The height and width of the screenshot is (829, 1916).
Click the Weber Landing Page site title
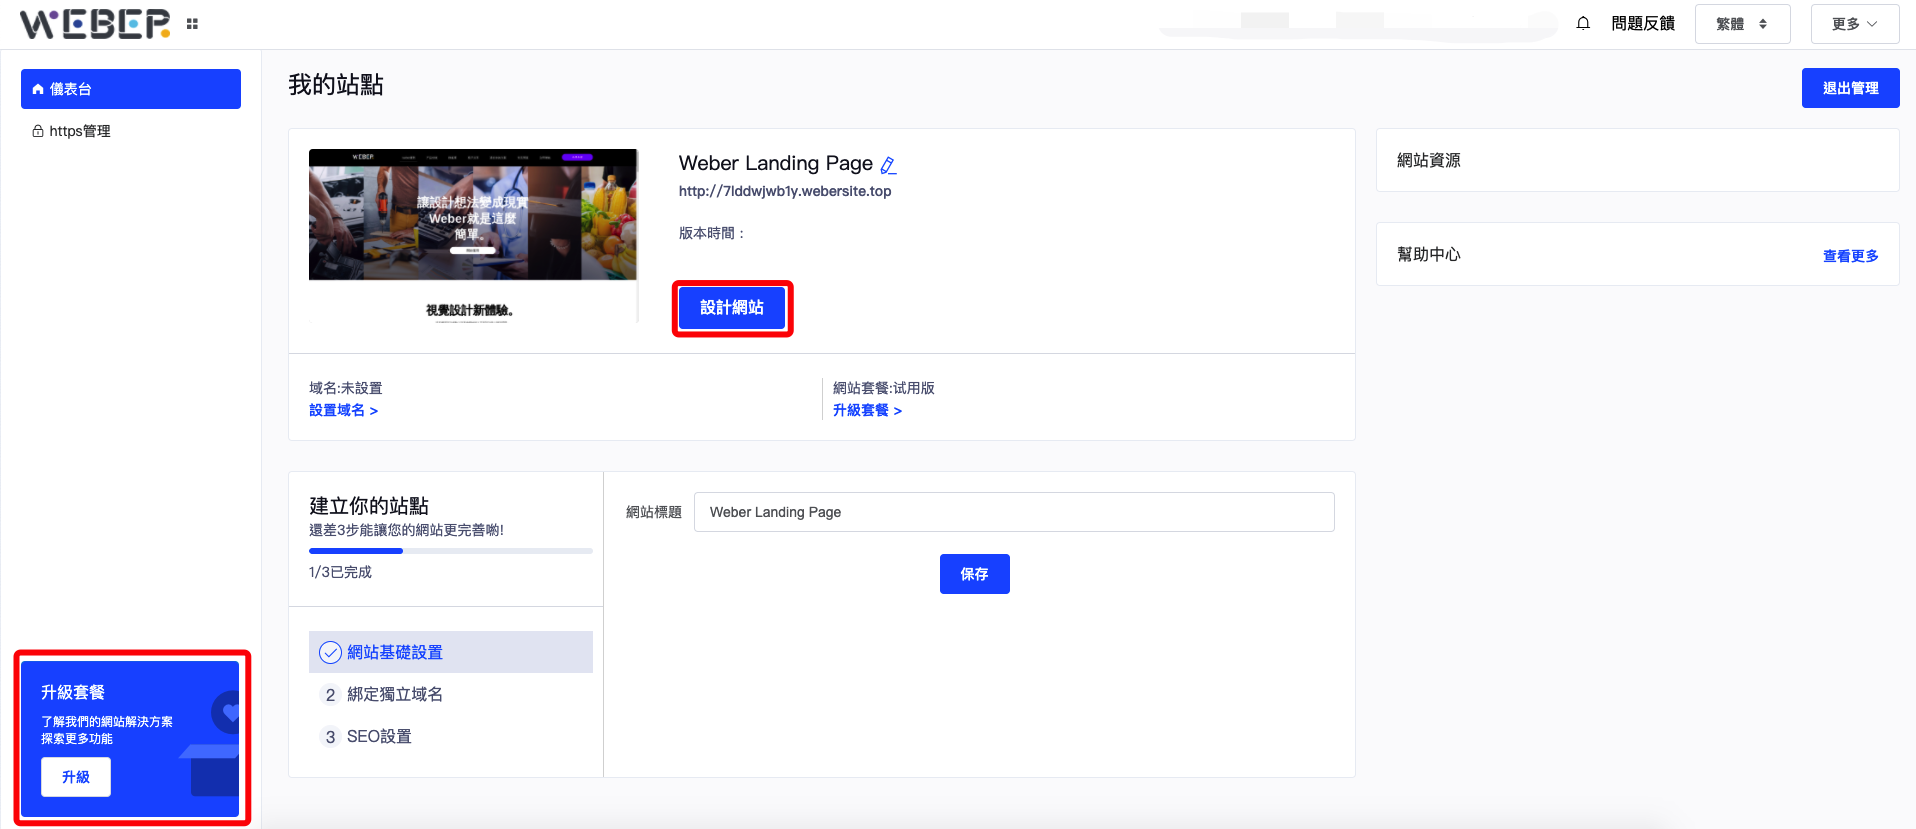776,163
